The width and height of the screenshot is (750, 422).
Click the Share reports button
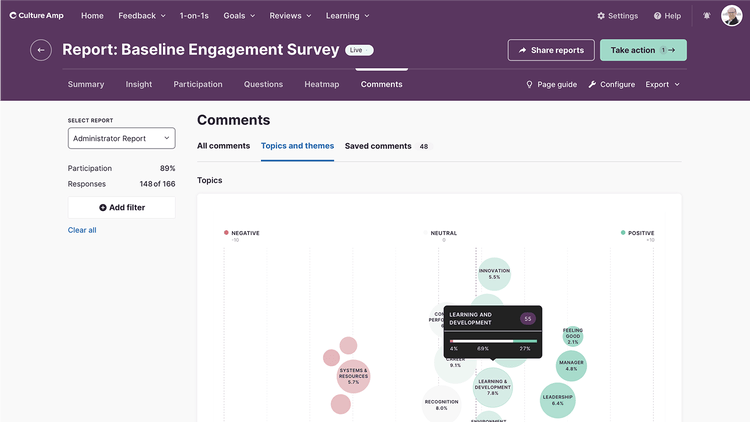(551, 50)
